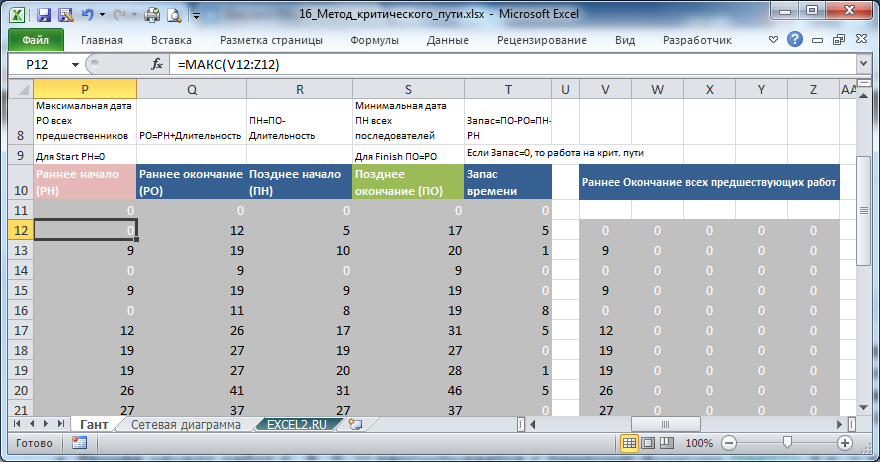
Task: Open the Рецензирование ribbon tab
Action: click(x=542, y=40)
